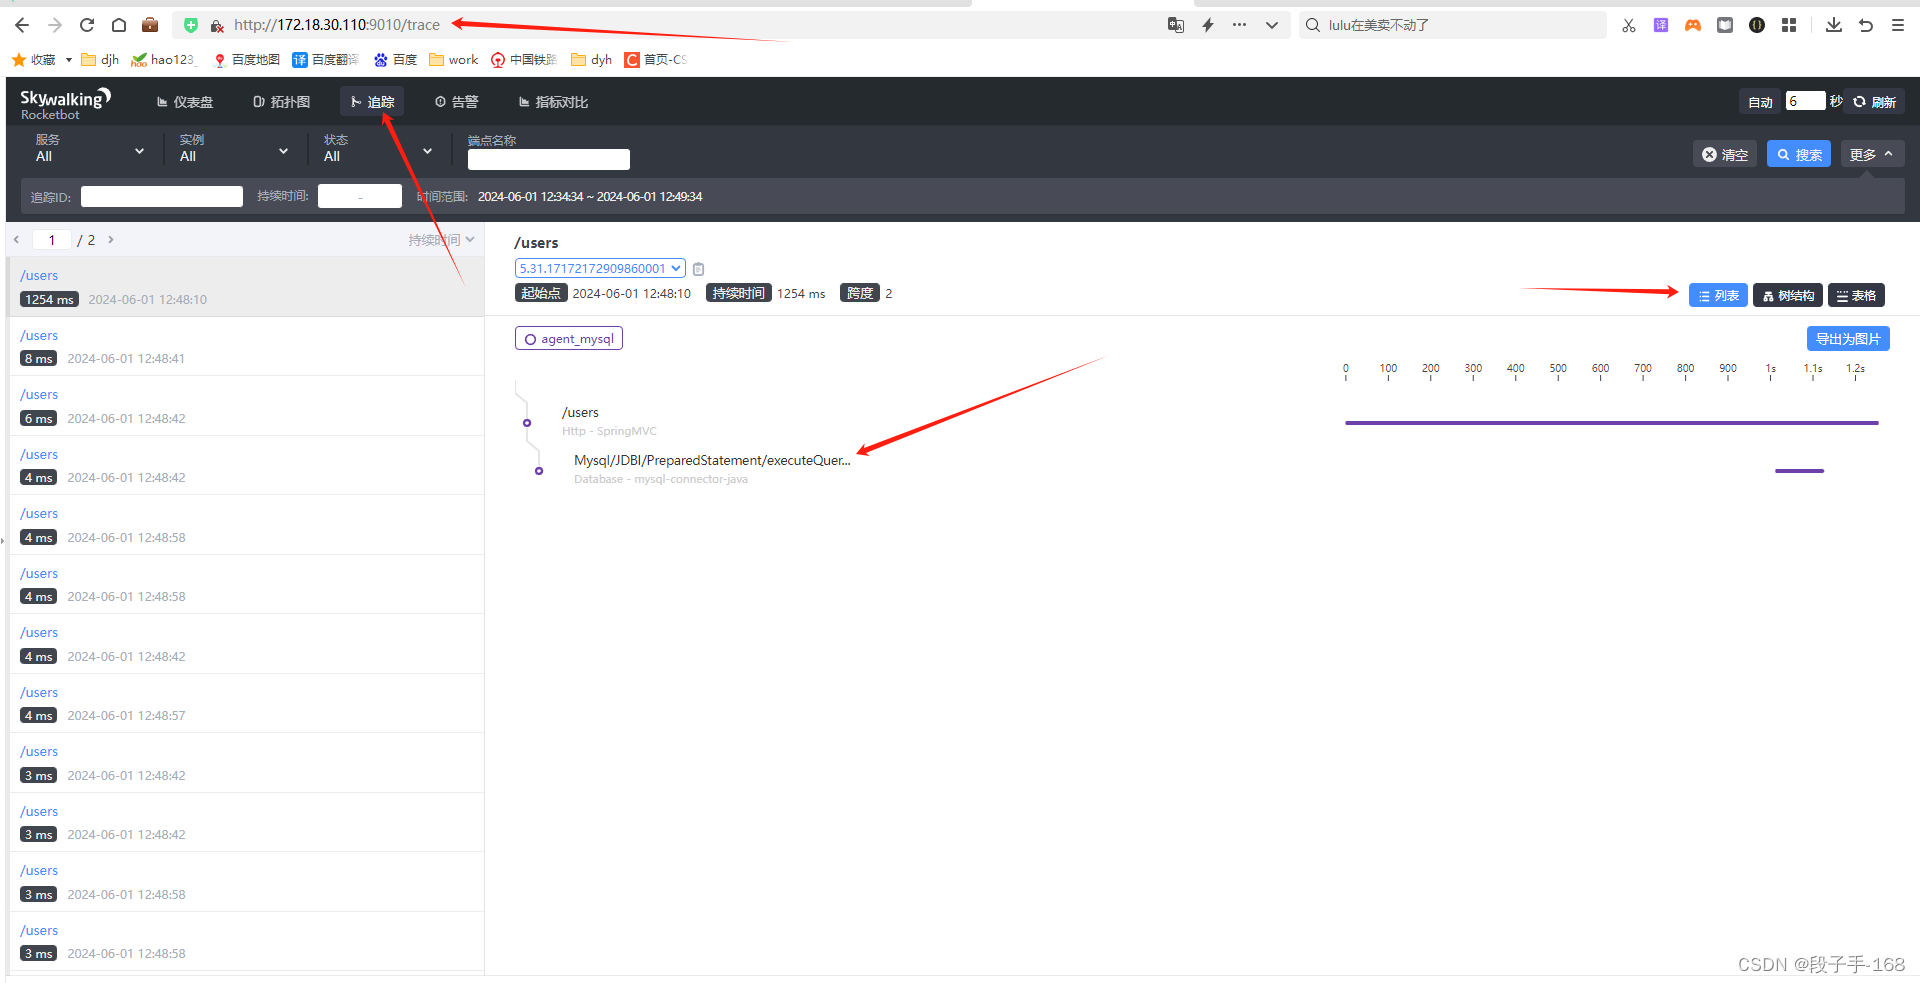Open 百度翻译 bookmark

[x=326, y=60]
